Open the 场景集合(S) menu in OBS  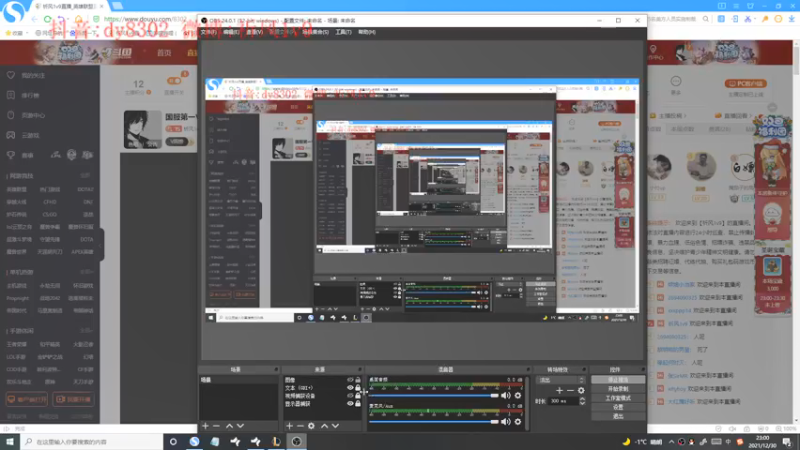pos(315,32)
